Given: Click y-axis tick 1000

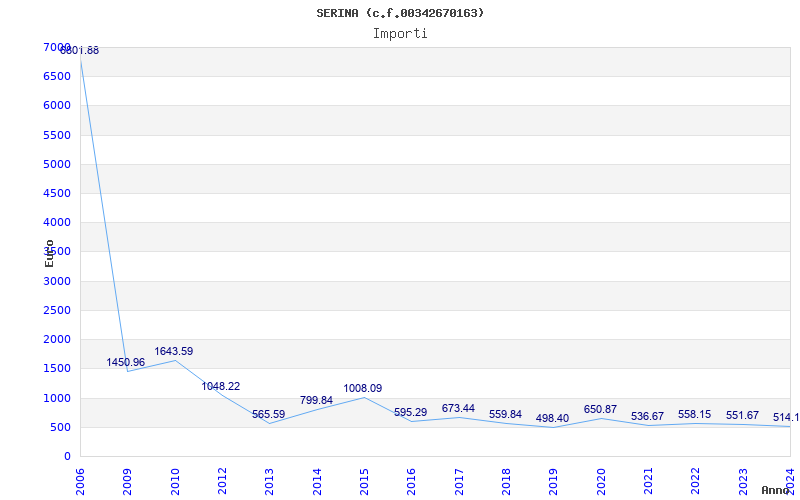Looking at the screenshot, I should pos(57,398).
